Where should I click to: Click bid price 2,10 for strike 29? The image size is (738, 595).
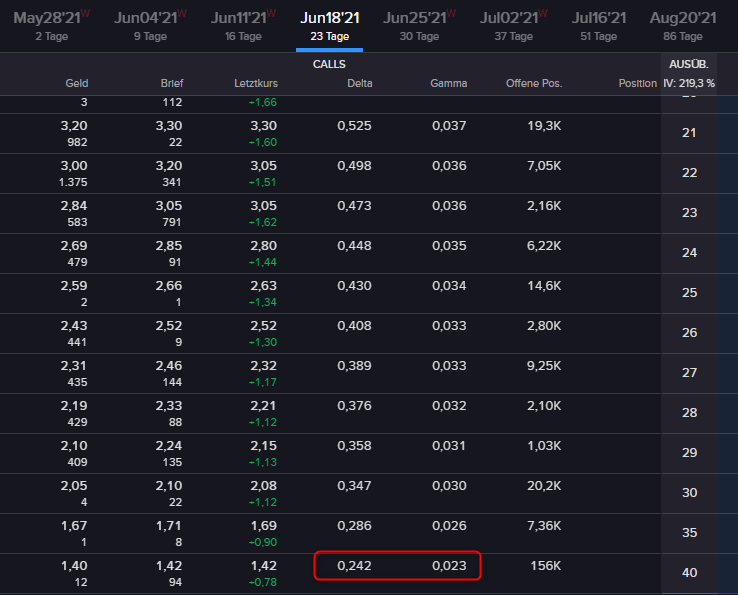click(74, 446)
